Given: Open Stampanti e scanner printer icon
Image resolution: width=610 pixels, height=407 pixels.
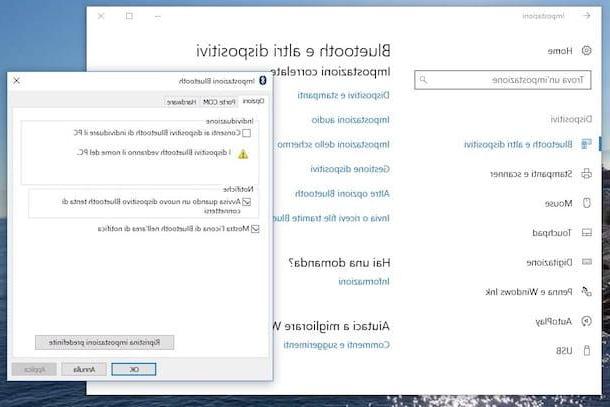Looking at the screenshot, I should click(586, 174).
